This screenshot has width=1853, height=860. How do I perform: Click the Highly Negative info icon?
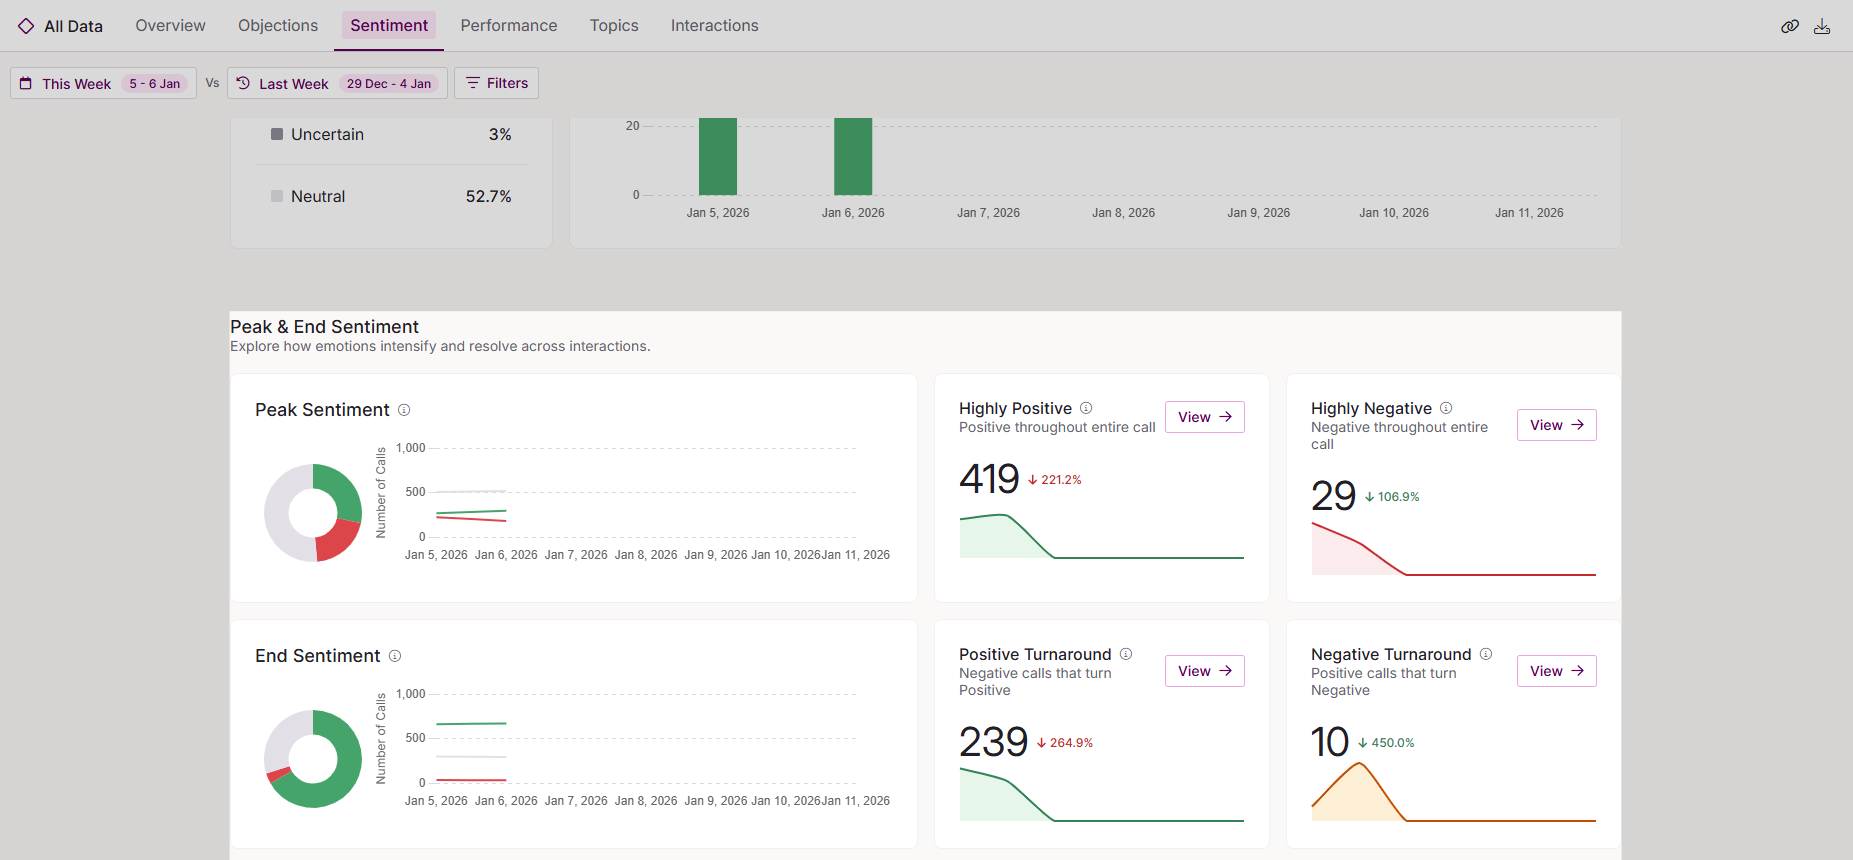click(x=1446, y=408)
